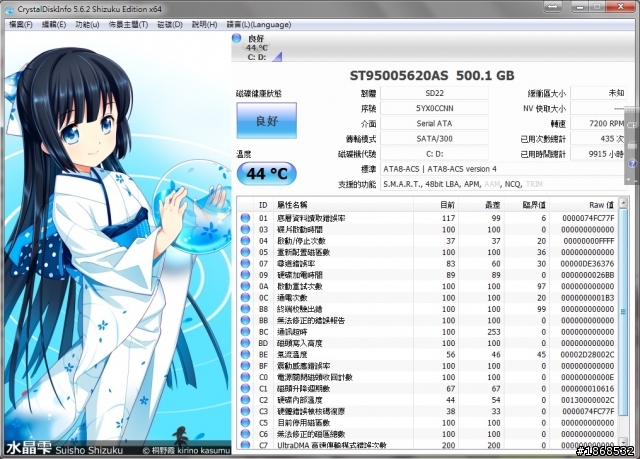Click raw value 00000DE36376 in row 07
The image size is (640, 459).
tap(587, 264)
